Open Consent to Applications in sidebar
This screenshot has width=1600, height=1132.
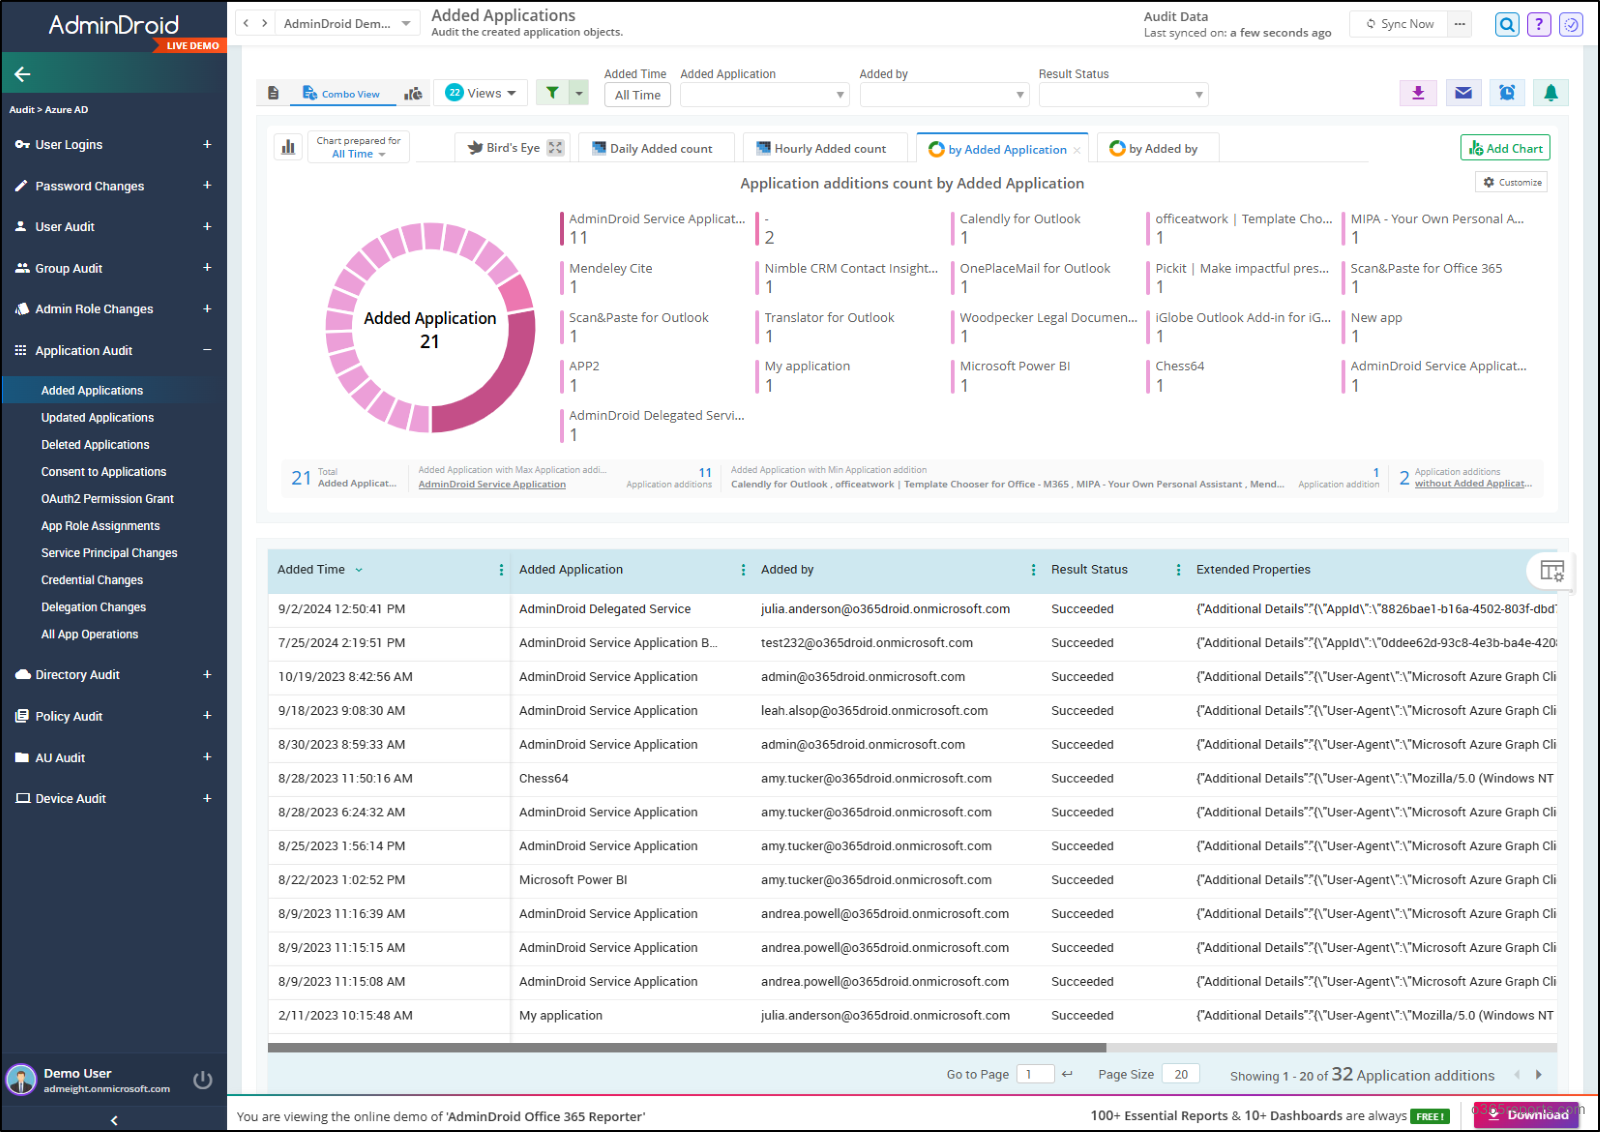(103, 472)
